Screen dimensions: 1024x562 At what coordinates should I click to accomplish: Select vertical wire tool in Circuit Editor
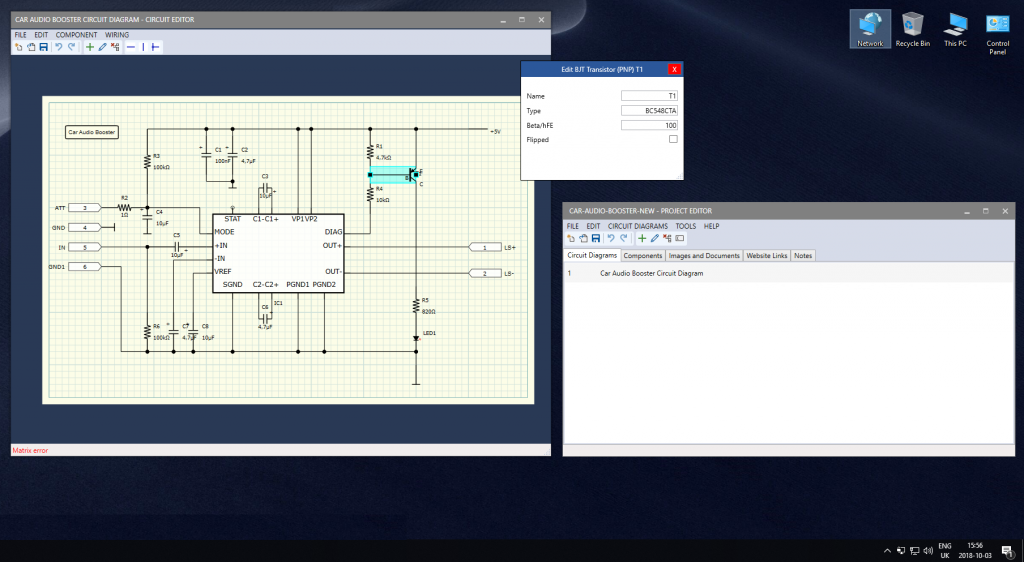point(143,47)
